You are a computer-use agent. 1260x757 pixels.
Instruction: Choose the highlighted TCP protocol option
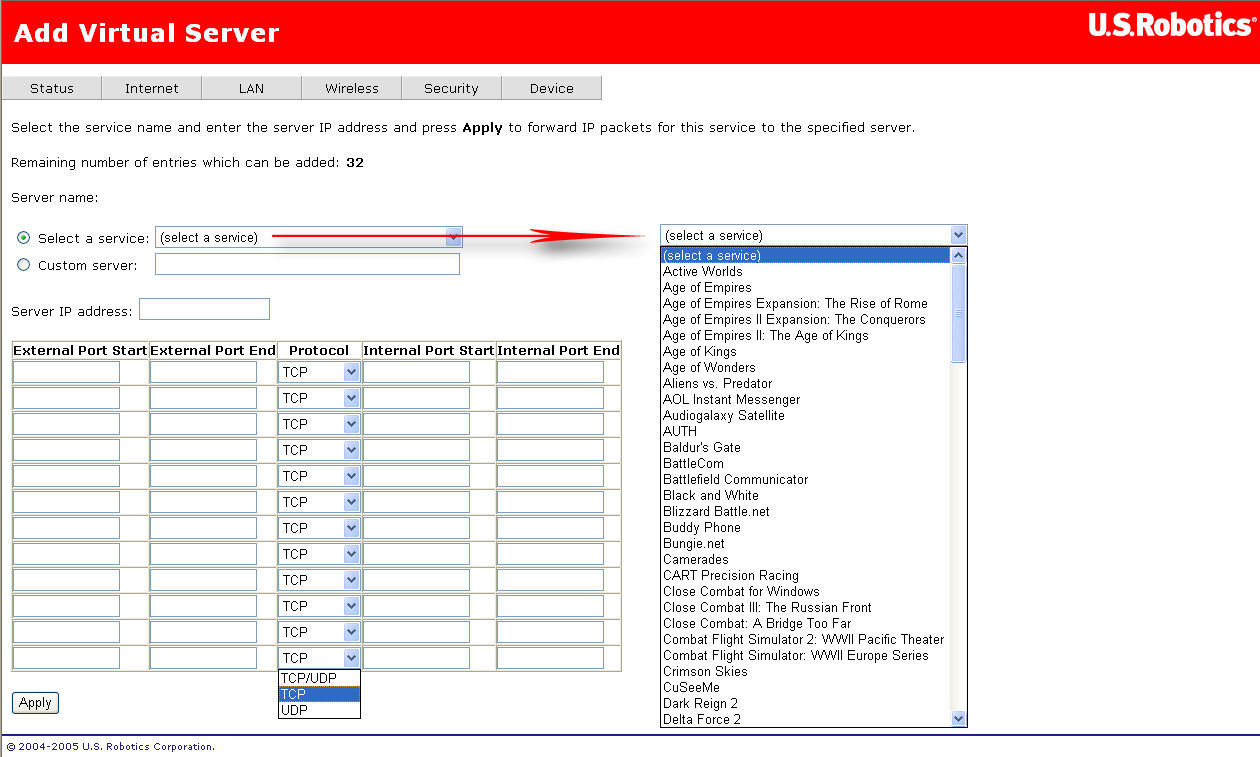(x=319, y=694)
